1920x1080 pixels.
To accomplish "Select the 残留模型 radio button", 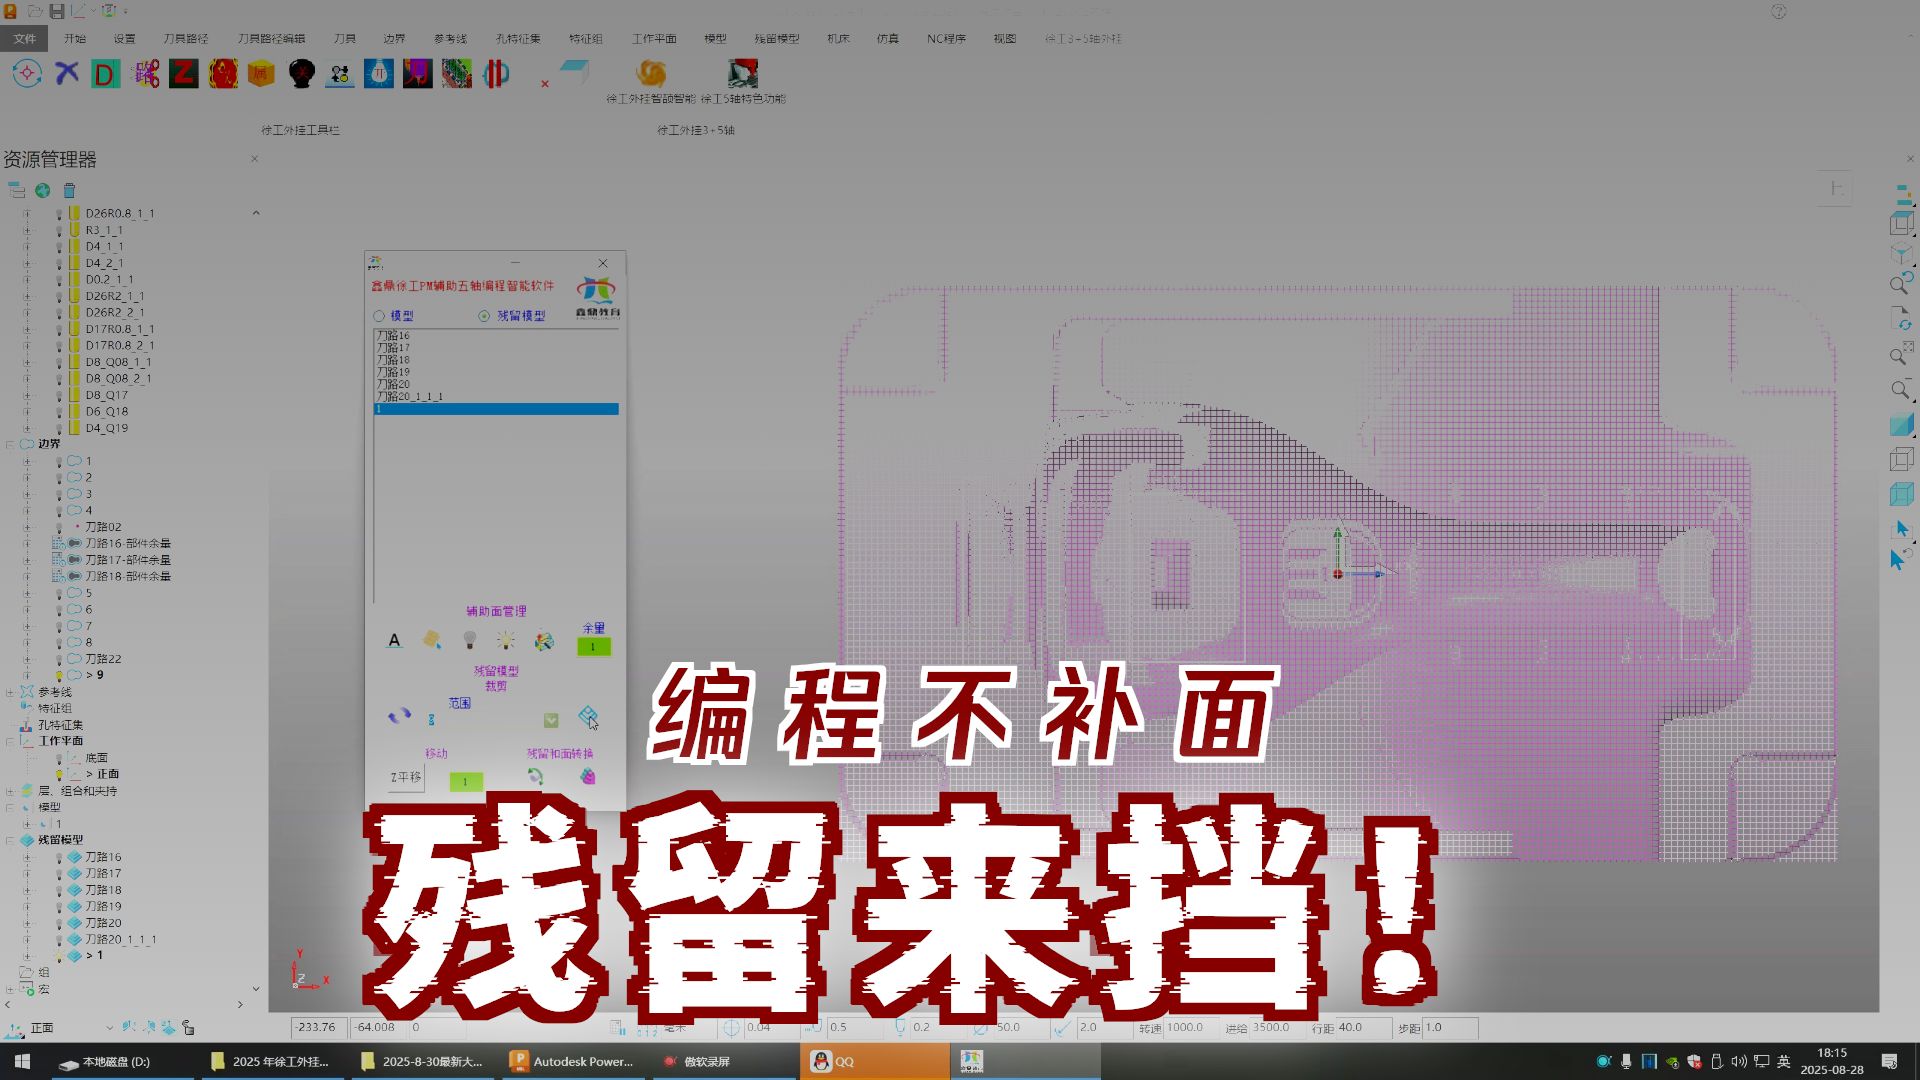I will coord(484,315).
